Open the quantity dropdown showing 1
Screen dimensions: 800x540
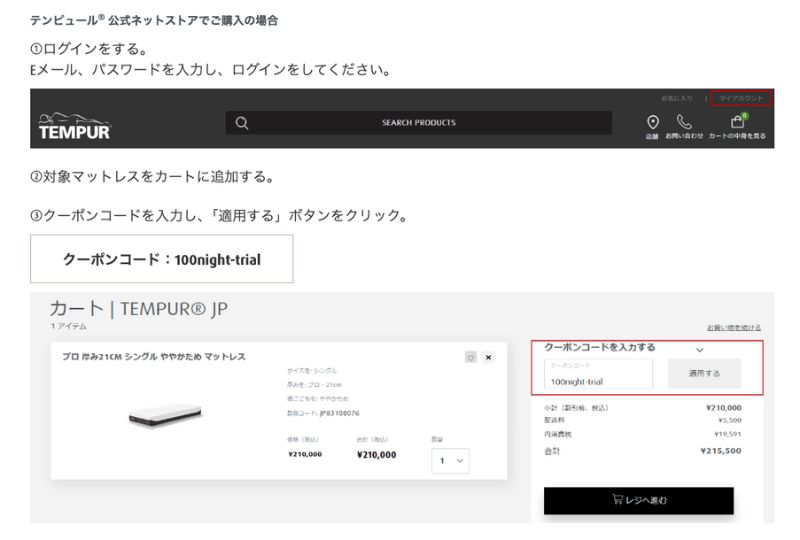[450, 461]
